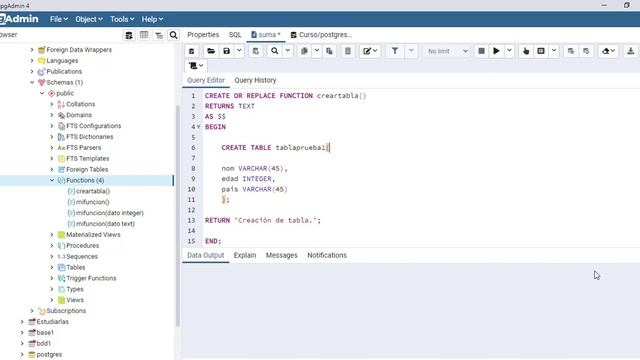The image size is (640, 360).
Task: Click the Rollback transaction icon
Action: point(586,51)
